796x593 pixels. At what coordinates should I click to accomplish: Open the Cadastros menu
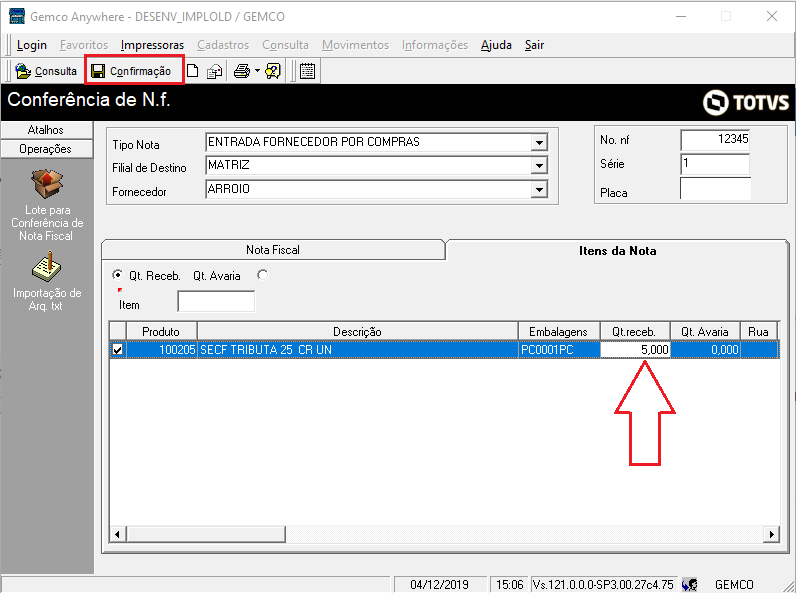click(x=223, y=45)
